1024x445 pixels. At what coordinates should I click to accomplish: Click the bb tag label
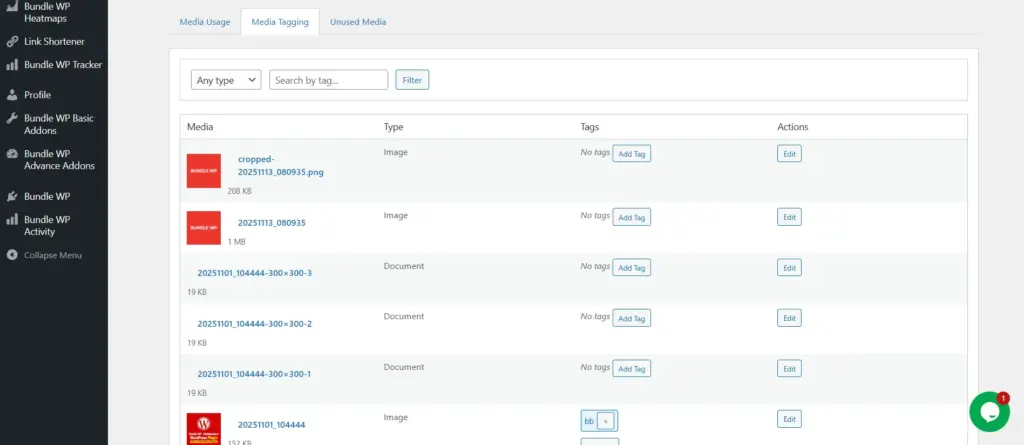click(x=589, y=421)
